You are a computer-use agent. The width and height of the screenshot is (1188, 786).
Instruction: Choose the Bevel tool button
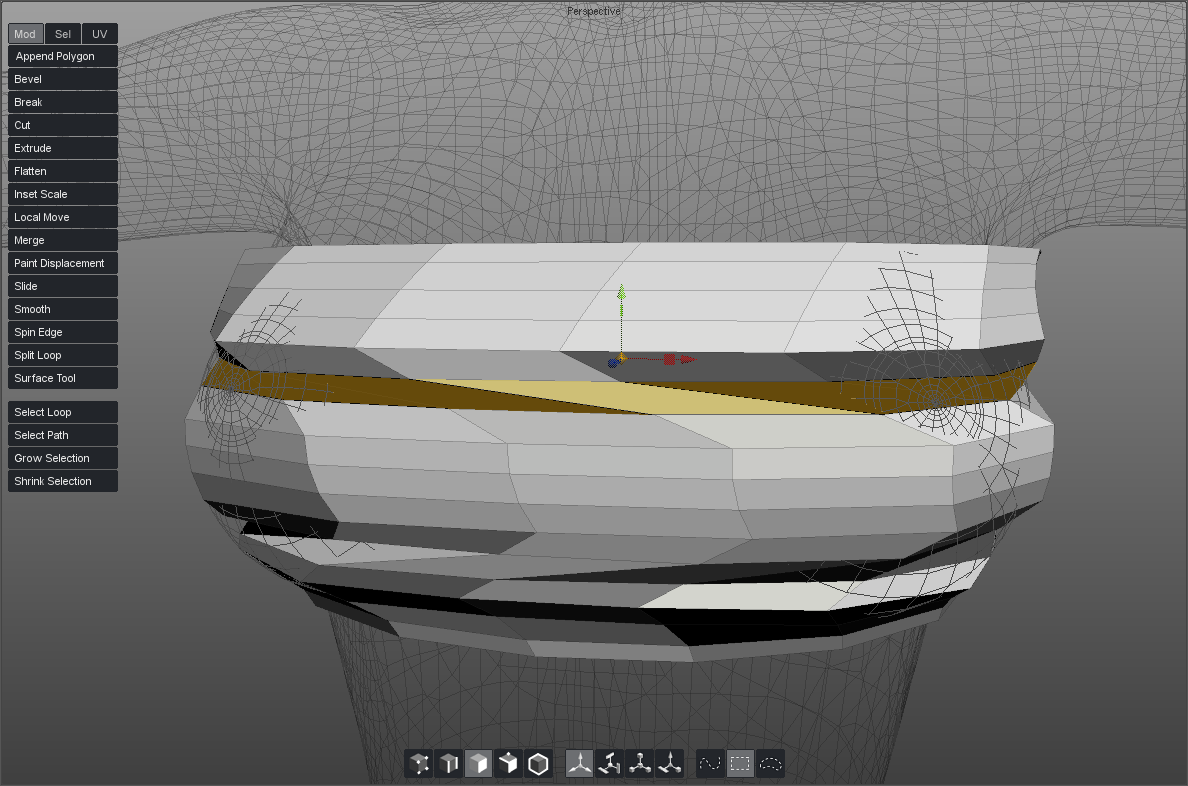(x=63, y=79)
